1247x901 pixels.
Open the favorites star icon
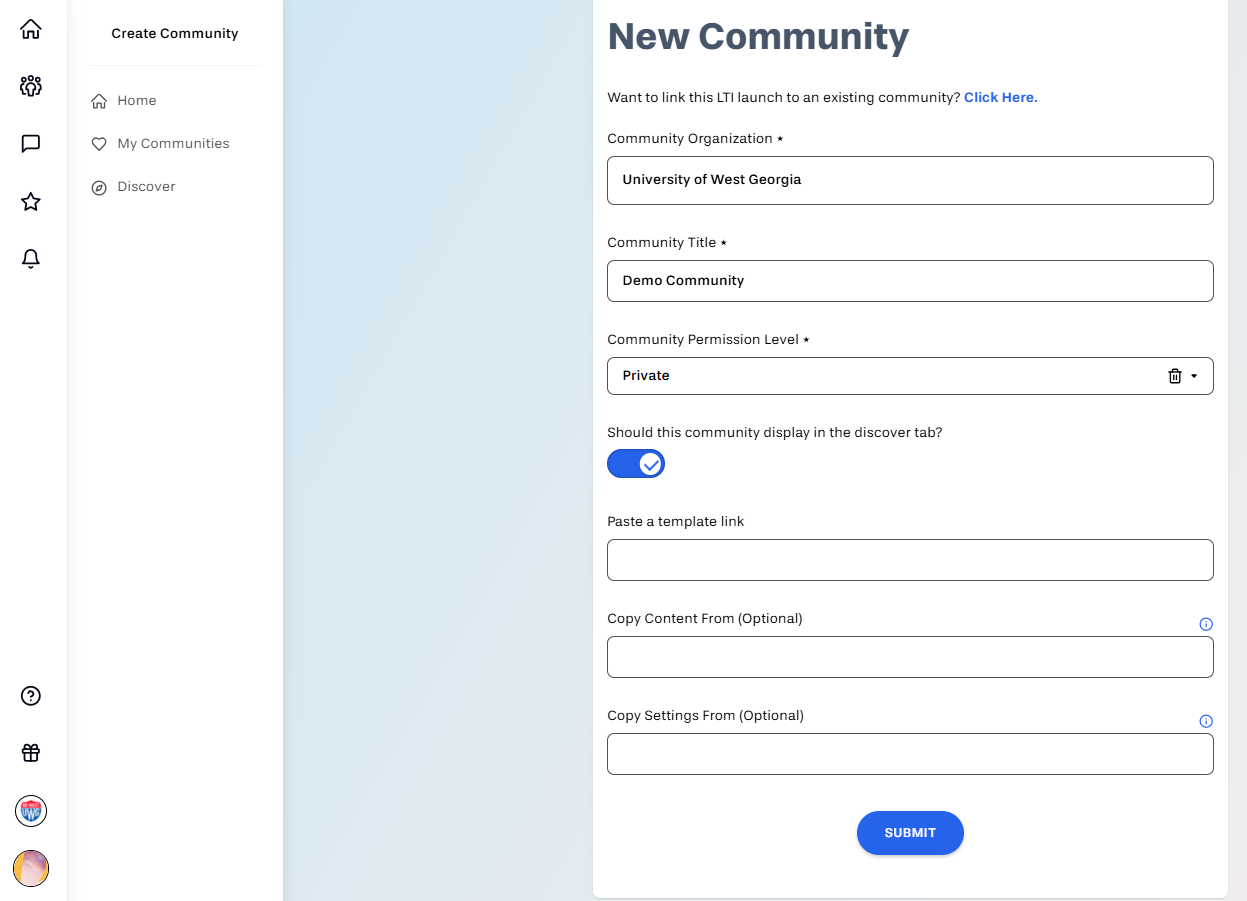tap(31, 202)
